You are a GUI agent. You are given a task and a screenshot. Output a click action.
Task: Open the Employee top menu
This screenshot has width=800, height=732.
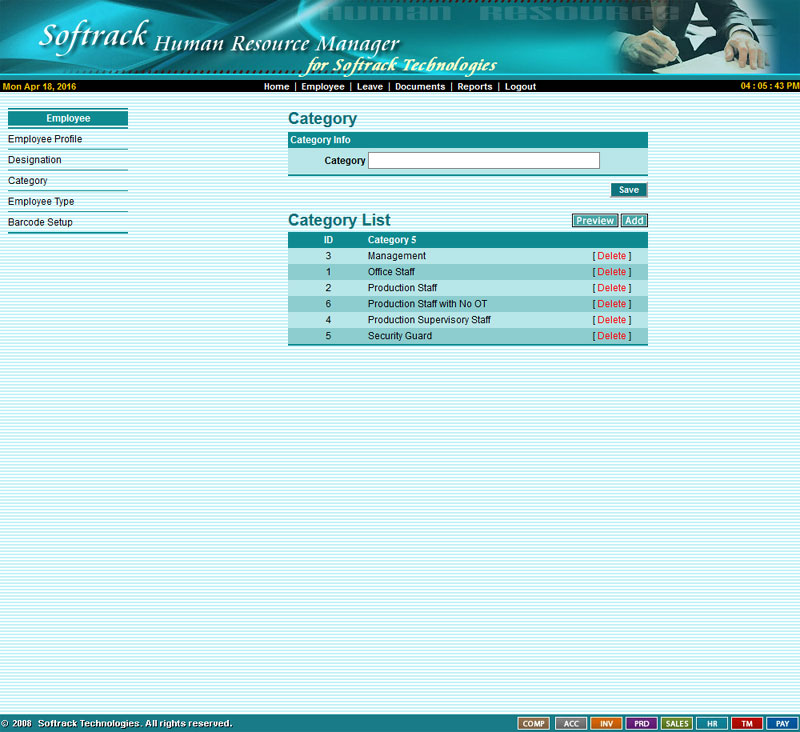[x=323, y=87]
